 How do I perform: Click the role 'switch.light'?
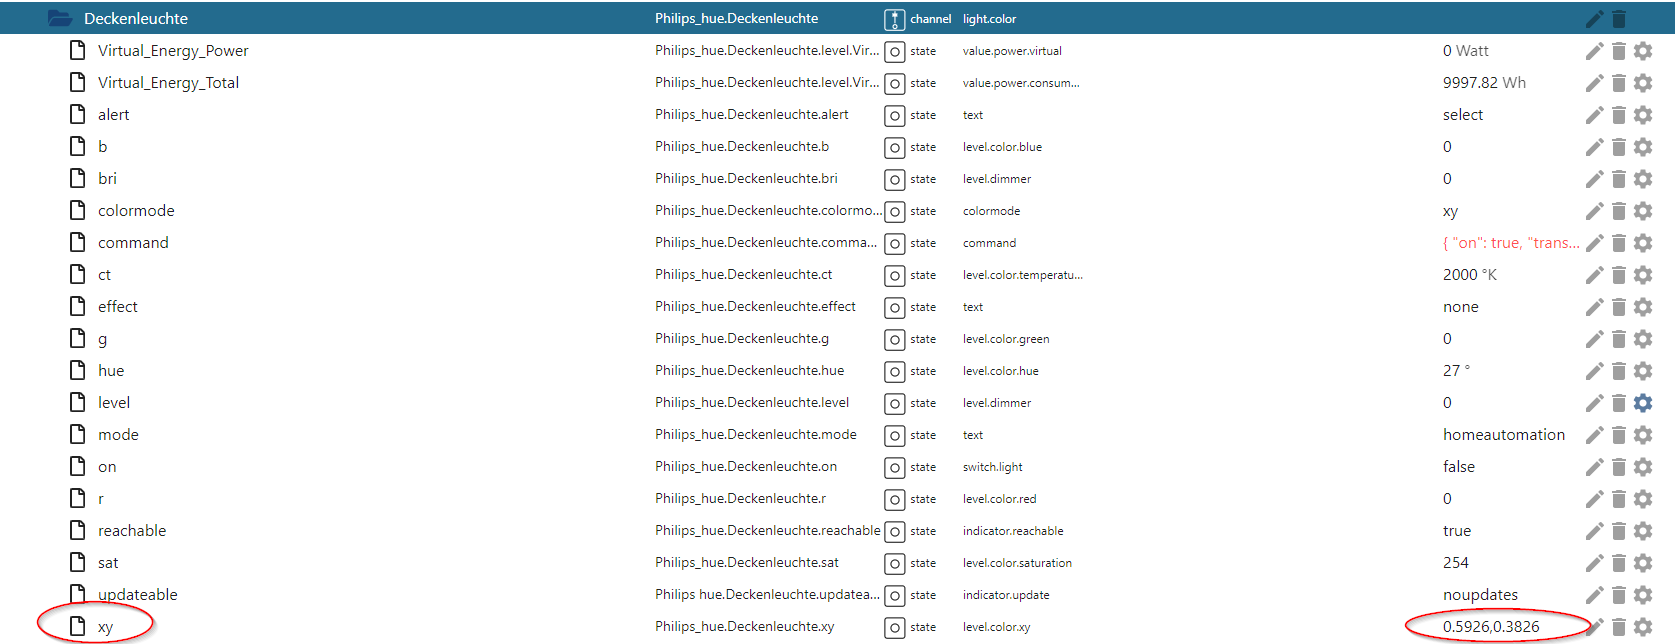tap(993, 467)
